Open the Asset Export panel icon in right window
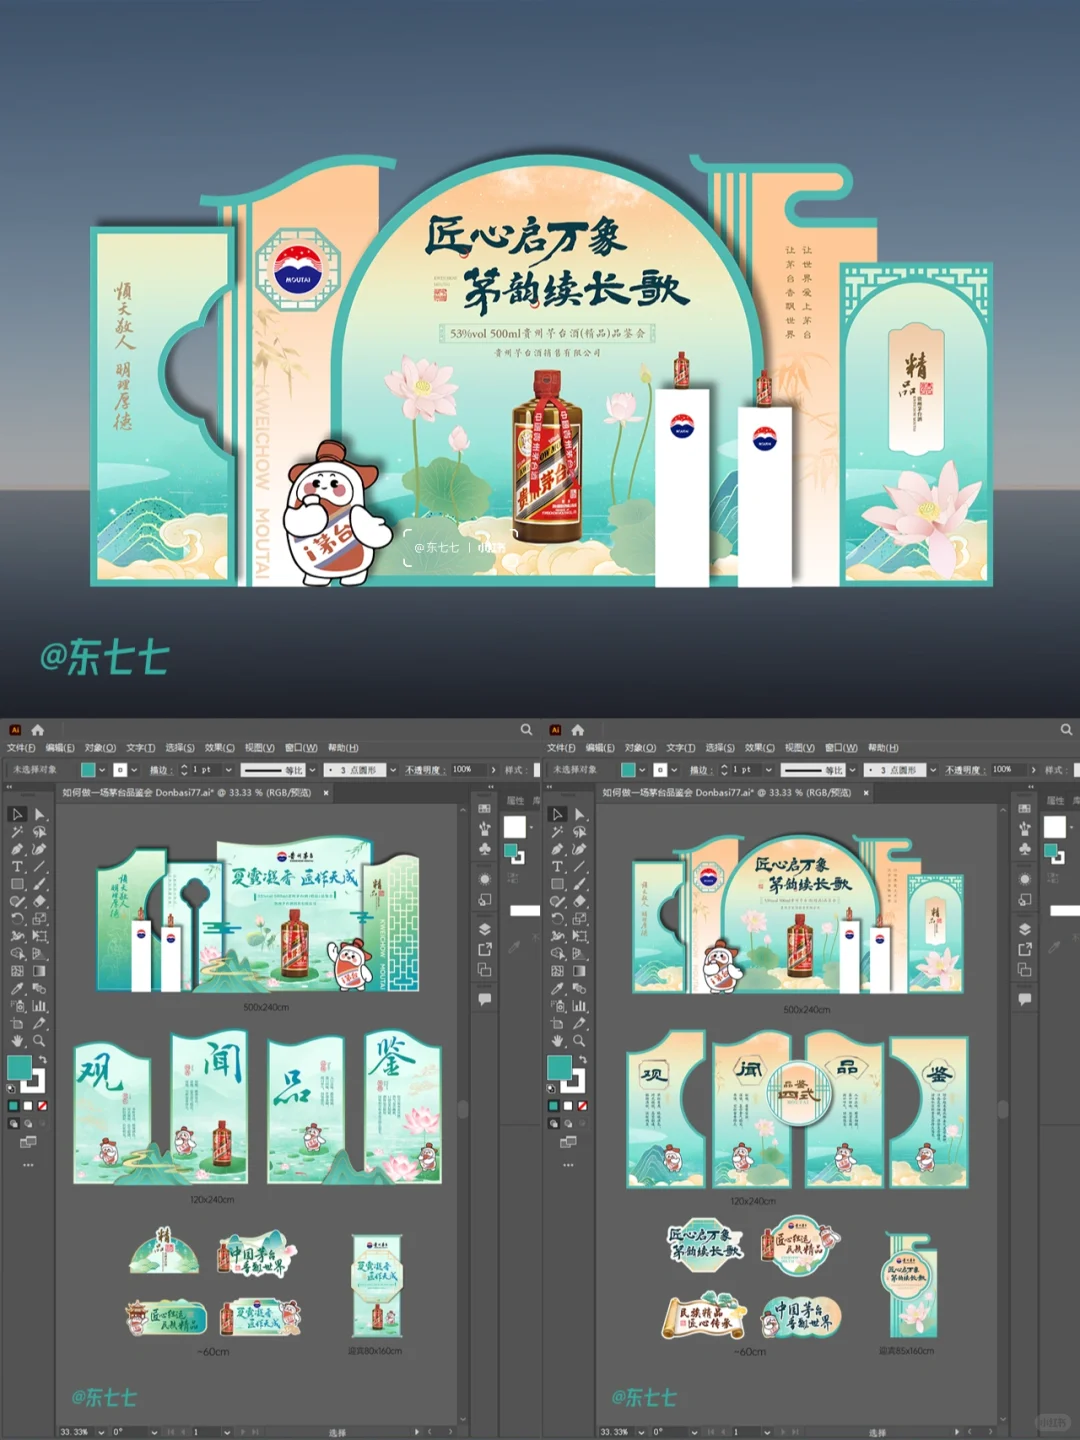Image resolution: width=1080 pixels, height=1440 pixels. (1025, 949)
